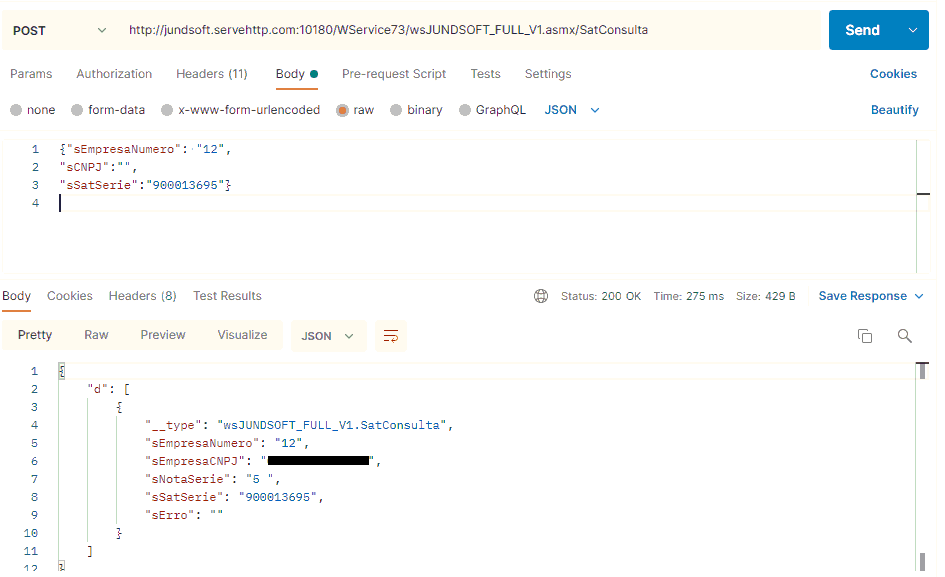Viewport: 945px width, 577px height.
Task: Expand the Send button arrow options
Action: [x=912, y=30]
